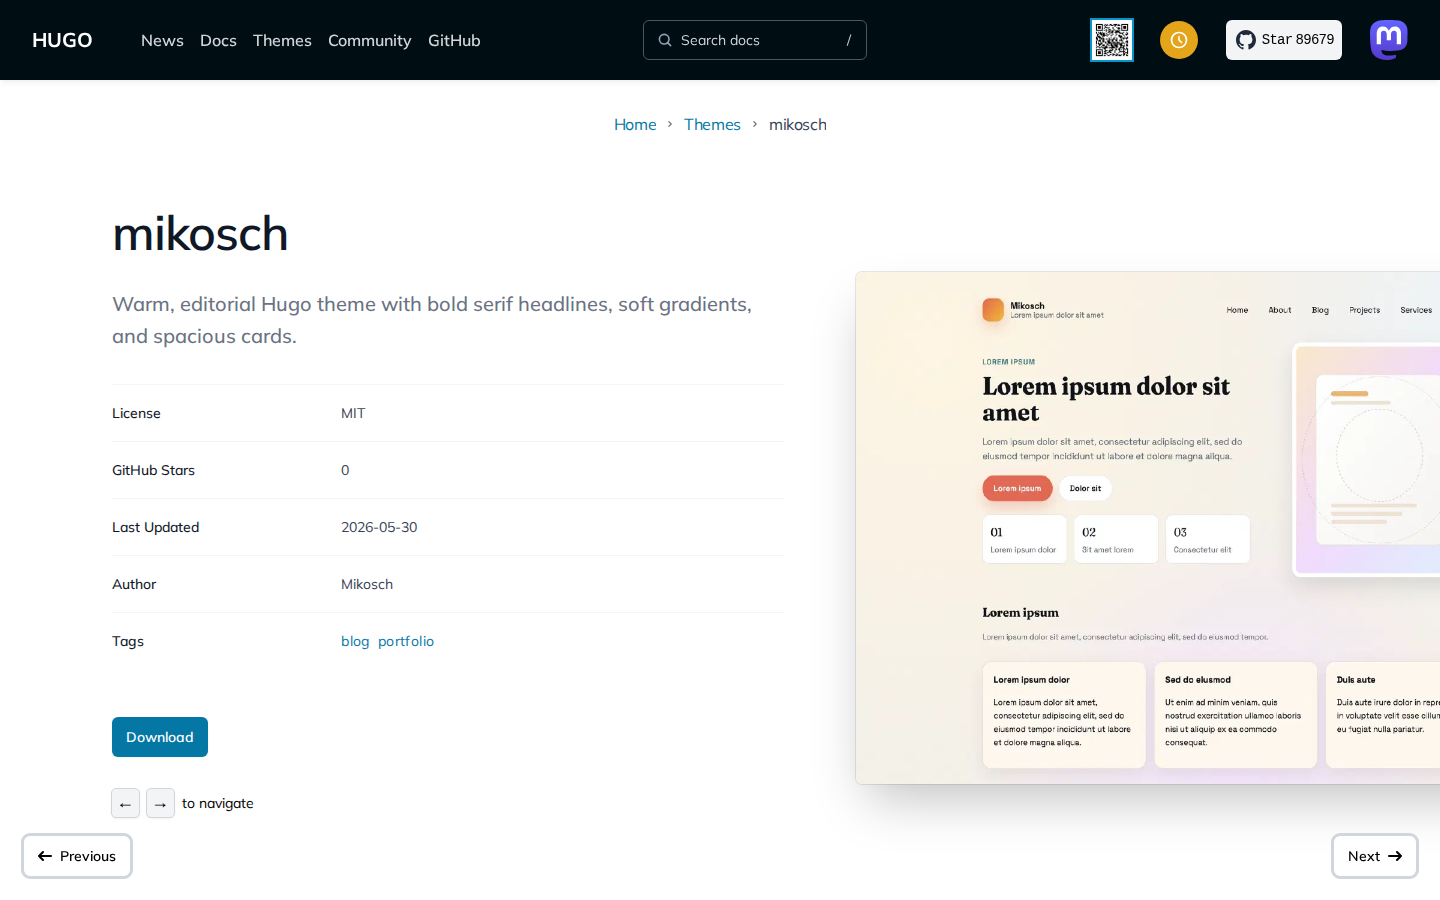Viewport: 1440px width, 900px height.
Task: Follow the Themes breadcrumb link
Action: (x=712, y=124)
